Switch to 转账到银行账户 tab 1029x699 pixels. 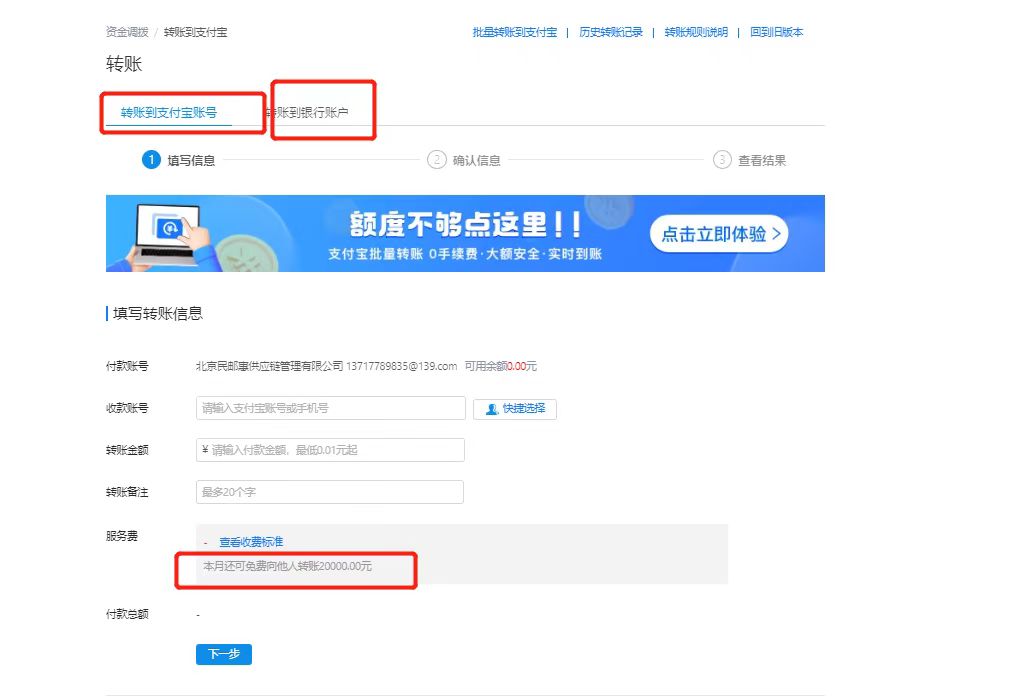306,112
